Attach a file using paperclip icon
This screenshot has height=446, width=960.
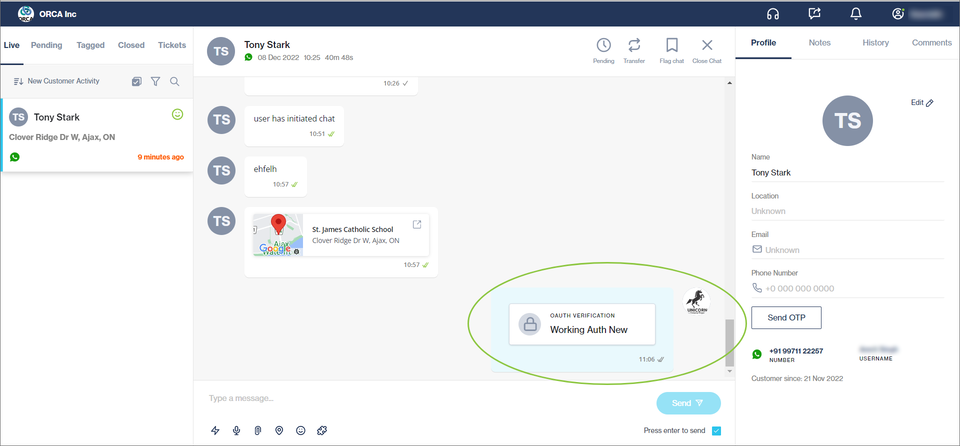click(x=257, y=430)
